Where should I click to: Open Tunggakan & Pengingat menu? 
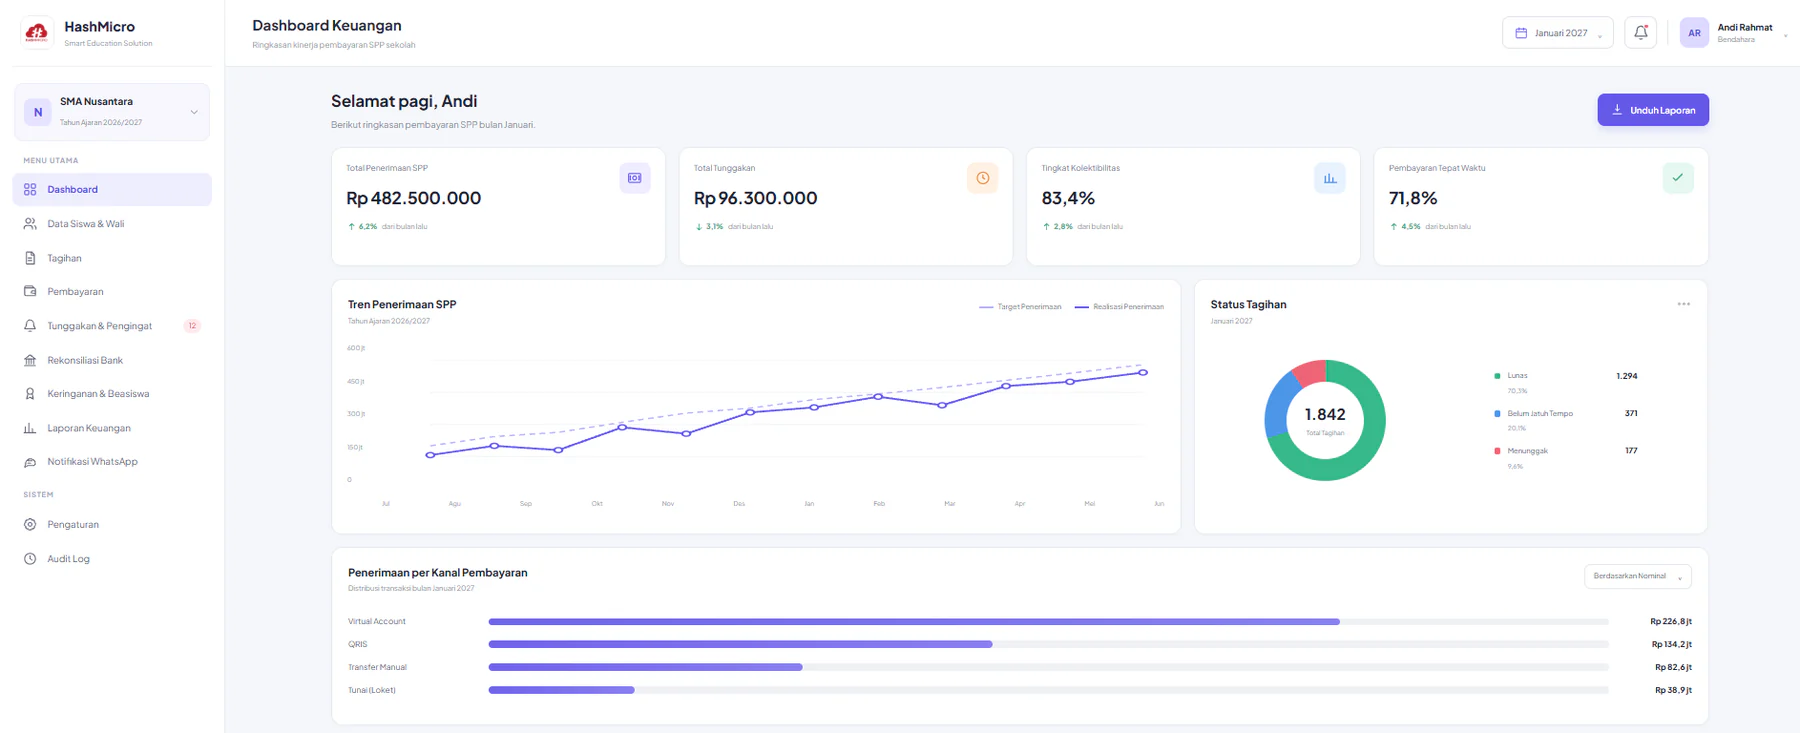112,326
